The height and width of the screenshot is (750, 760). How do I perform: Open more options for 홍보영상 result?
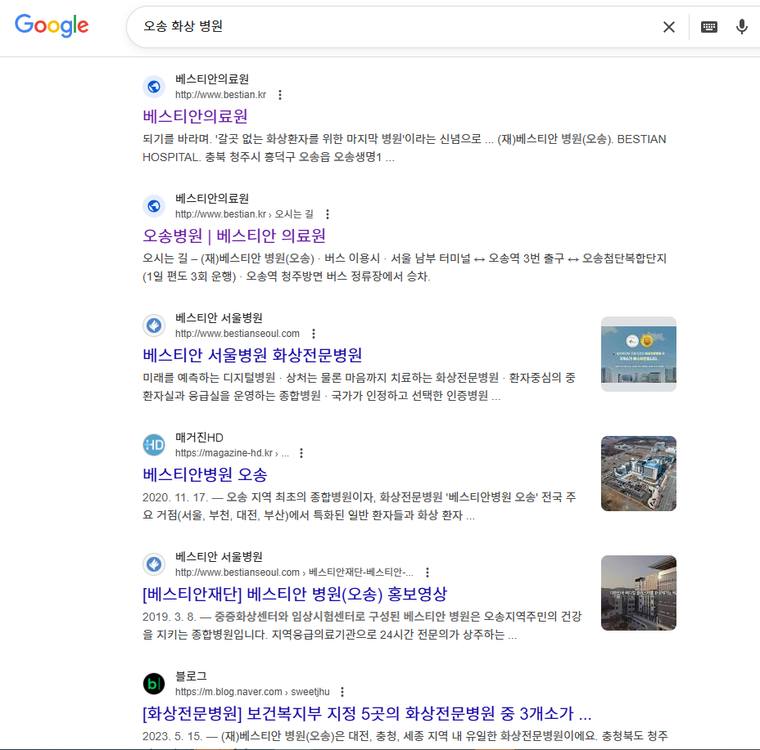(x=428, y=572)
